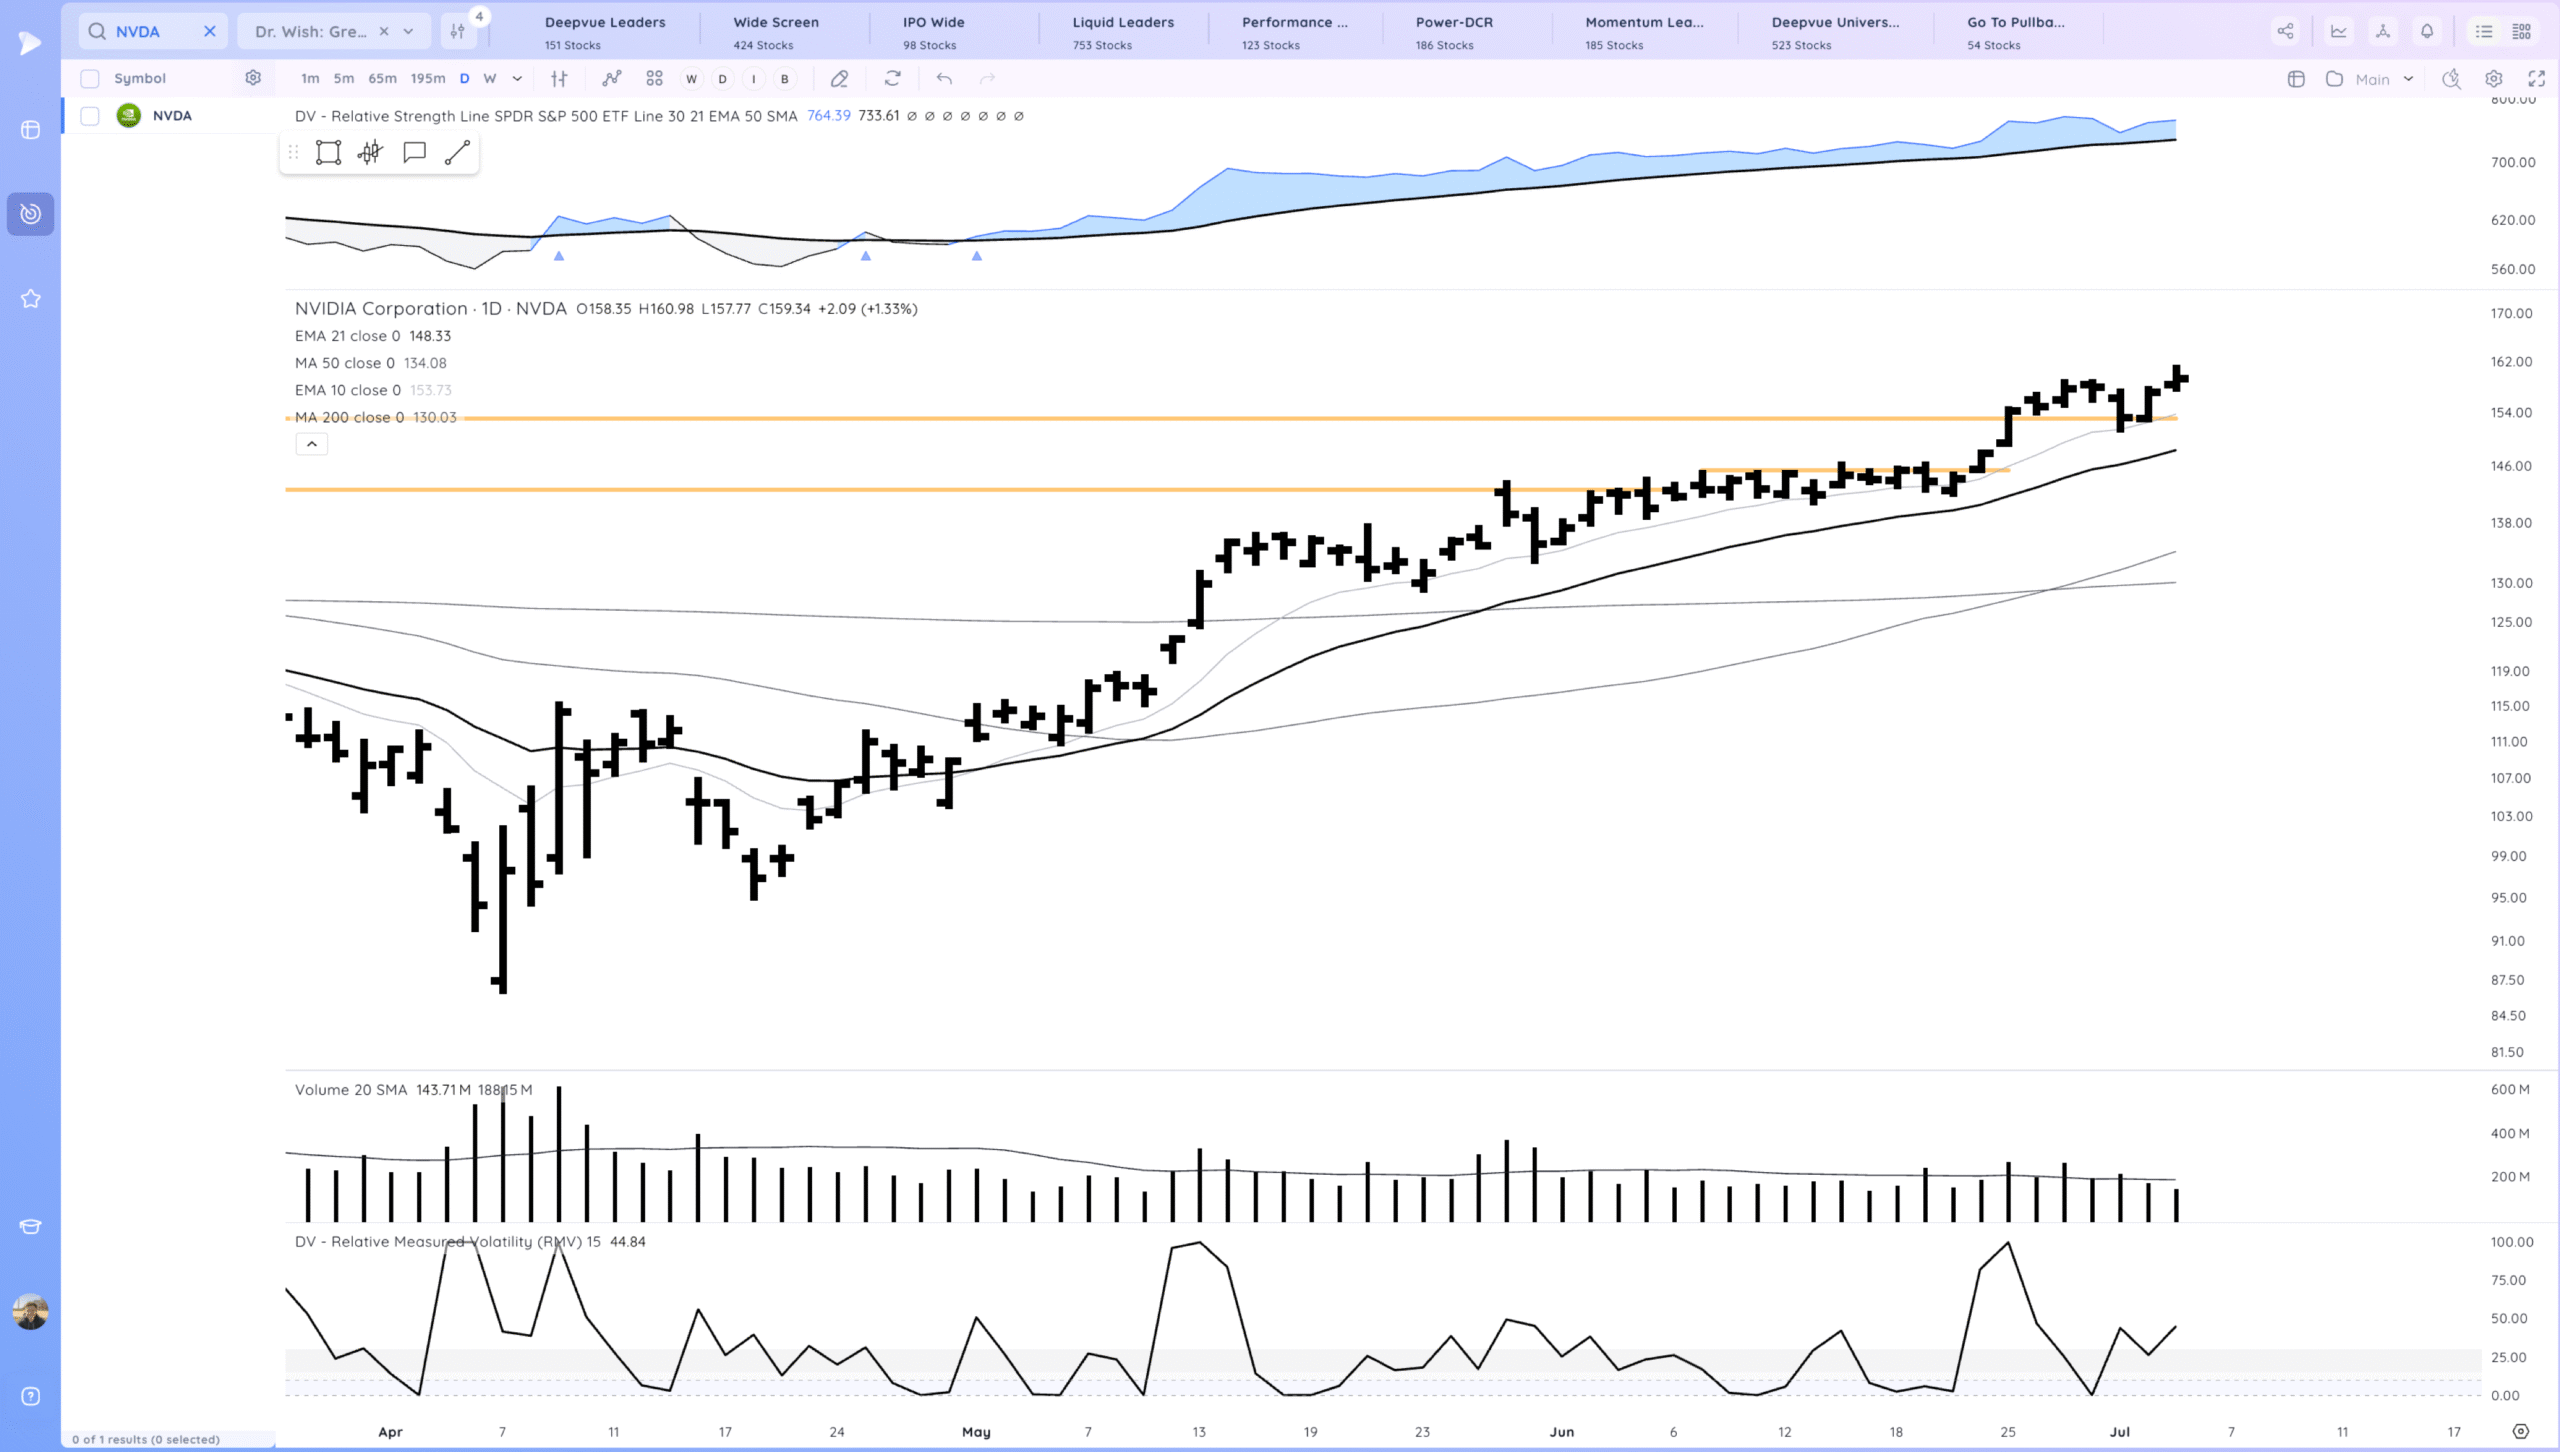Expand the Dr. Wish screen dropdown
This screenshot has height=1452, width=2560.
[408, 31]
